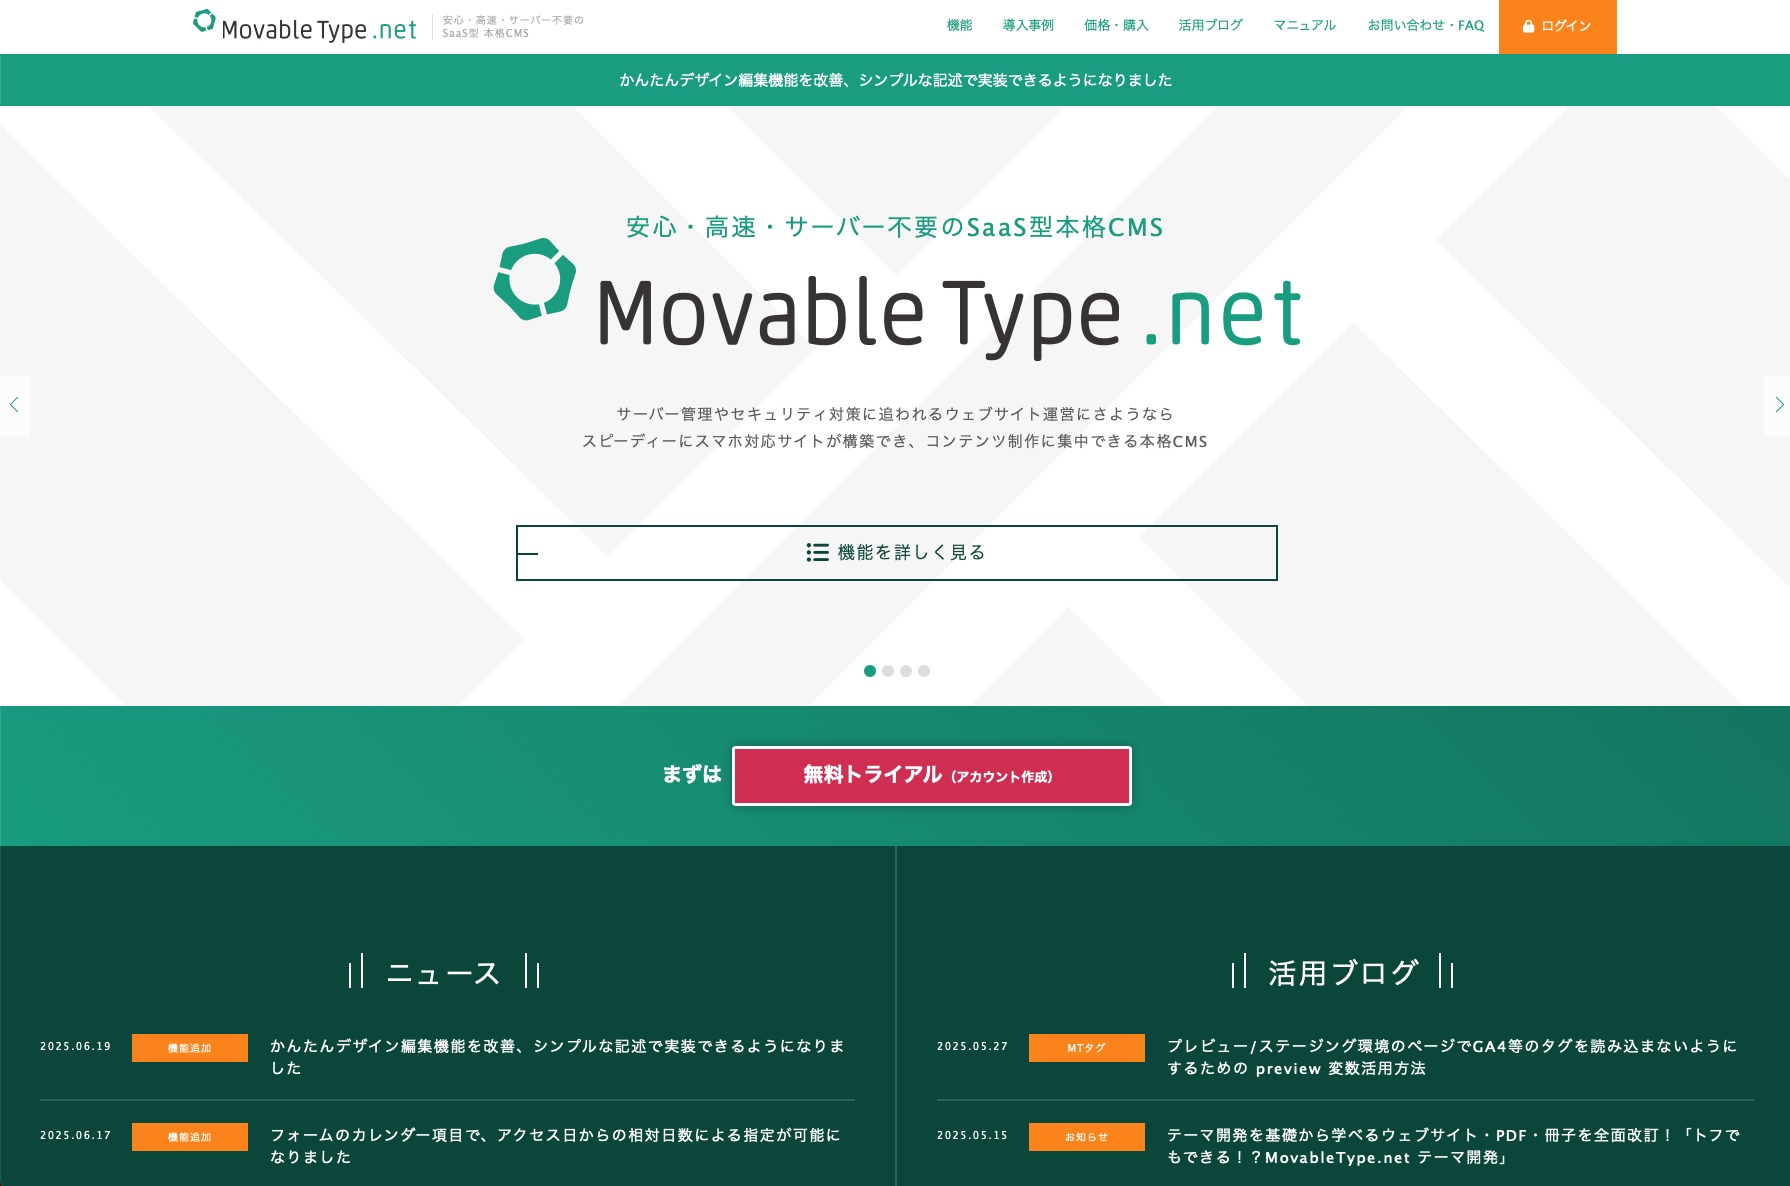Viewport: 1790px width, 1186px height.
Task: Click the date 2025.06.17
Action: (76, 1136)
